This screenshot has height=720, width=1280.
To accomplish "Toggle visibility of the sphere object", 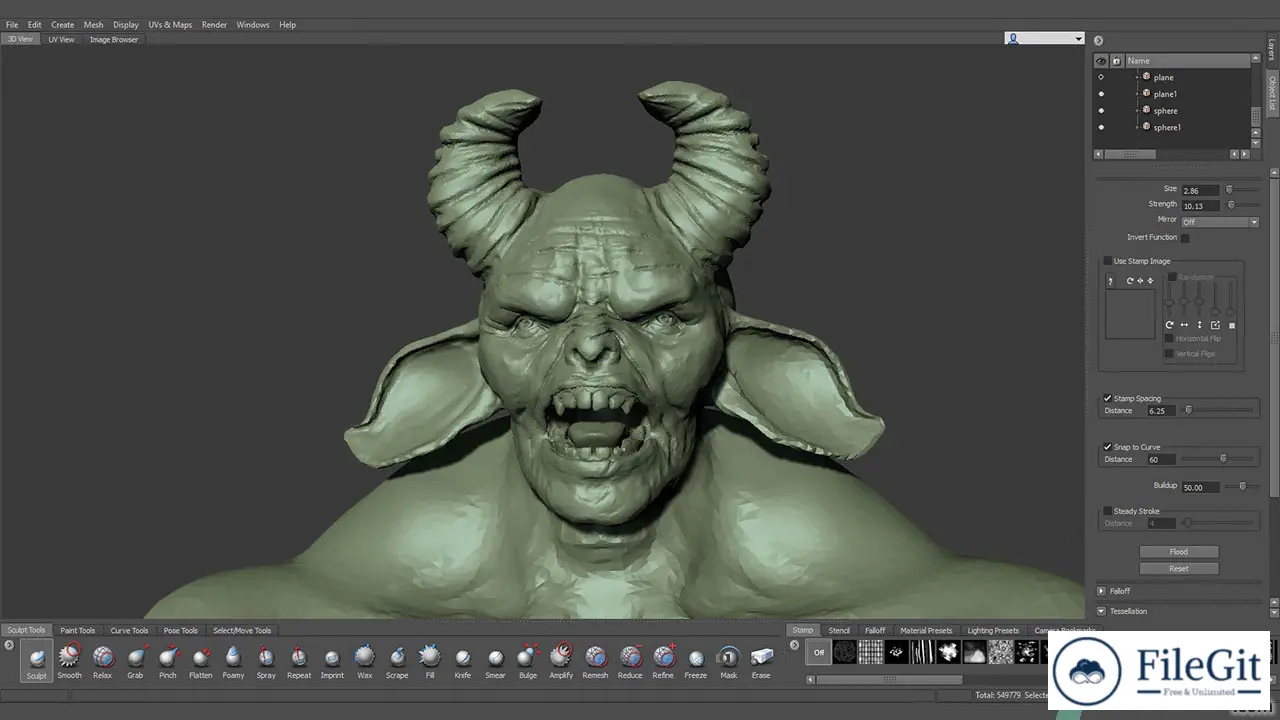I will tap(1101, 110).
